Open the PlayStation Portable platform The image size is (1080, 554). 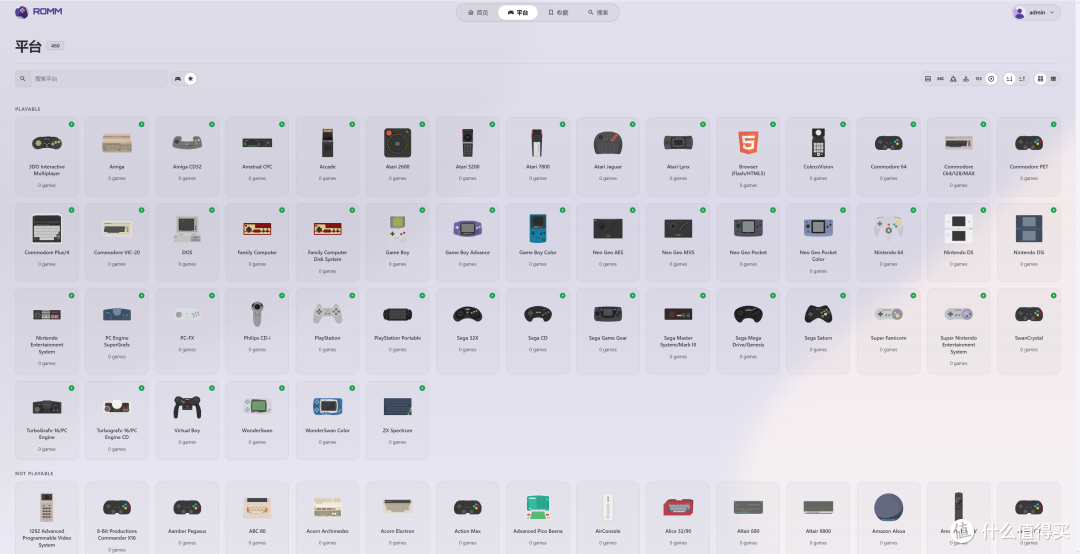tap(397, 331)
